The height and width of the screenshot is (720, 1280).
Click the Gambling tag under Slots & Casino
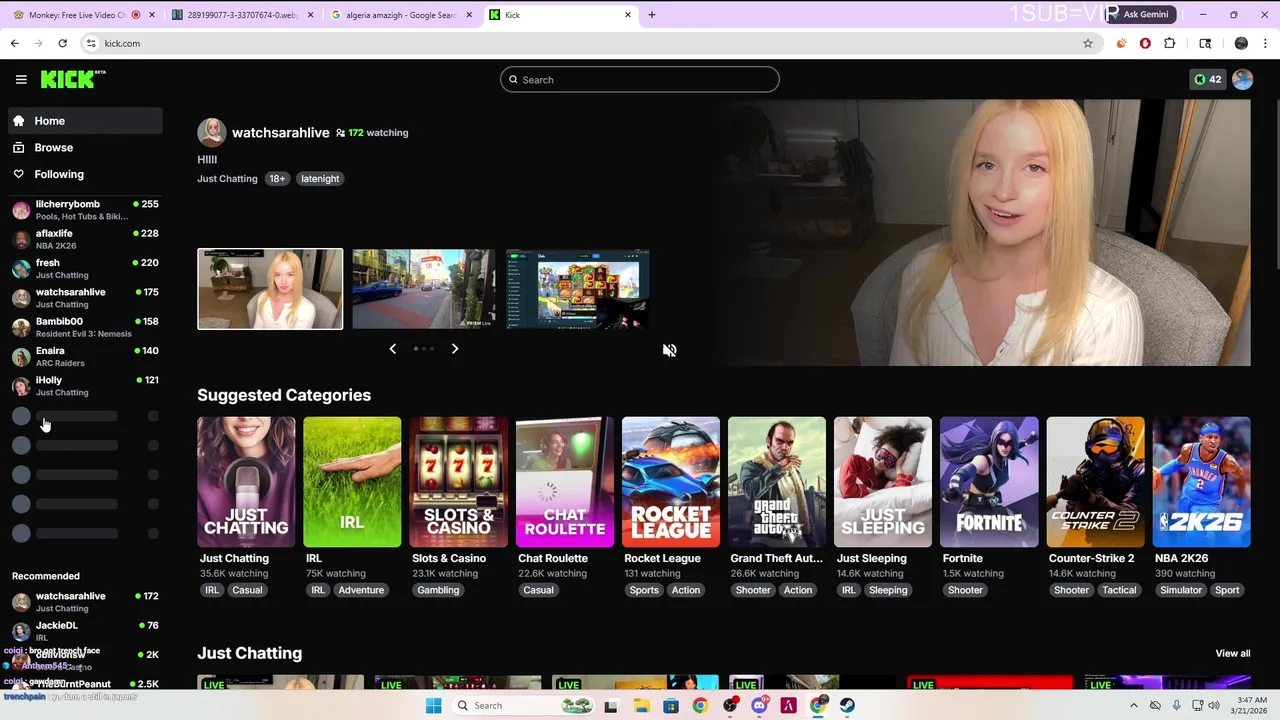(x=438, y=590)
